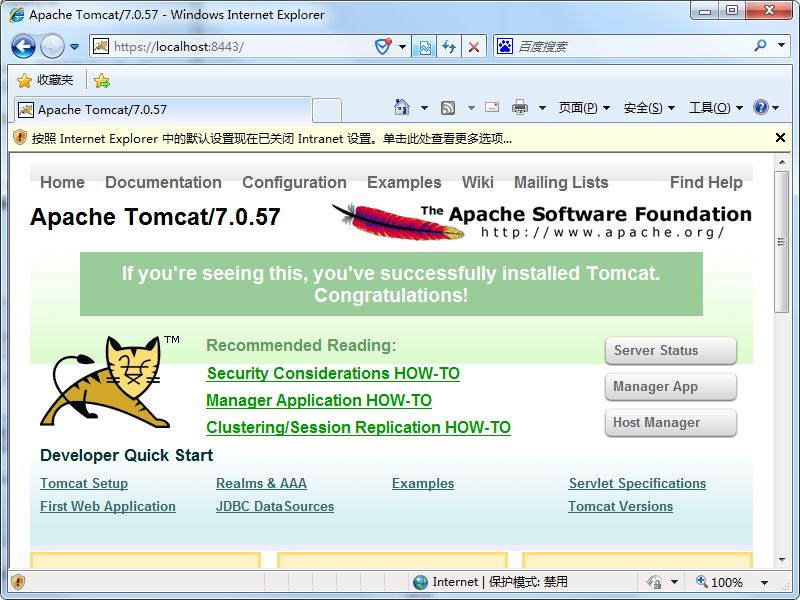Click the Print icon
Viewport: 800px width, 600px height.
[520, 107]
